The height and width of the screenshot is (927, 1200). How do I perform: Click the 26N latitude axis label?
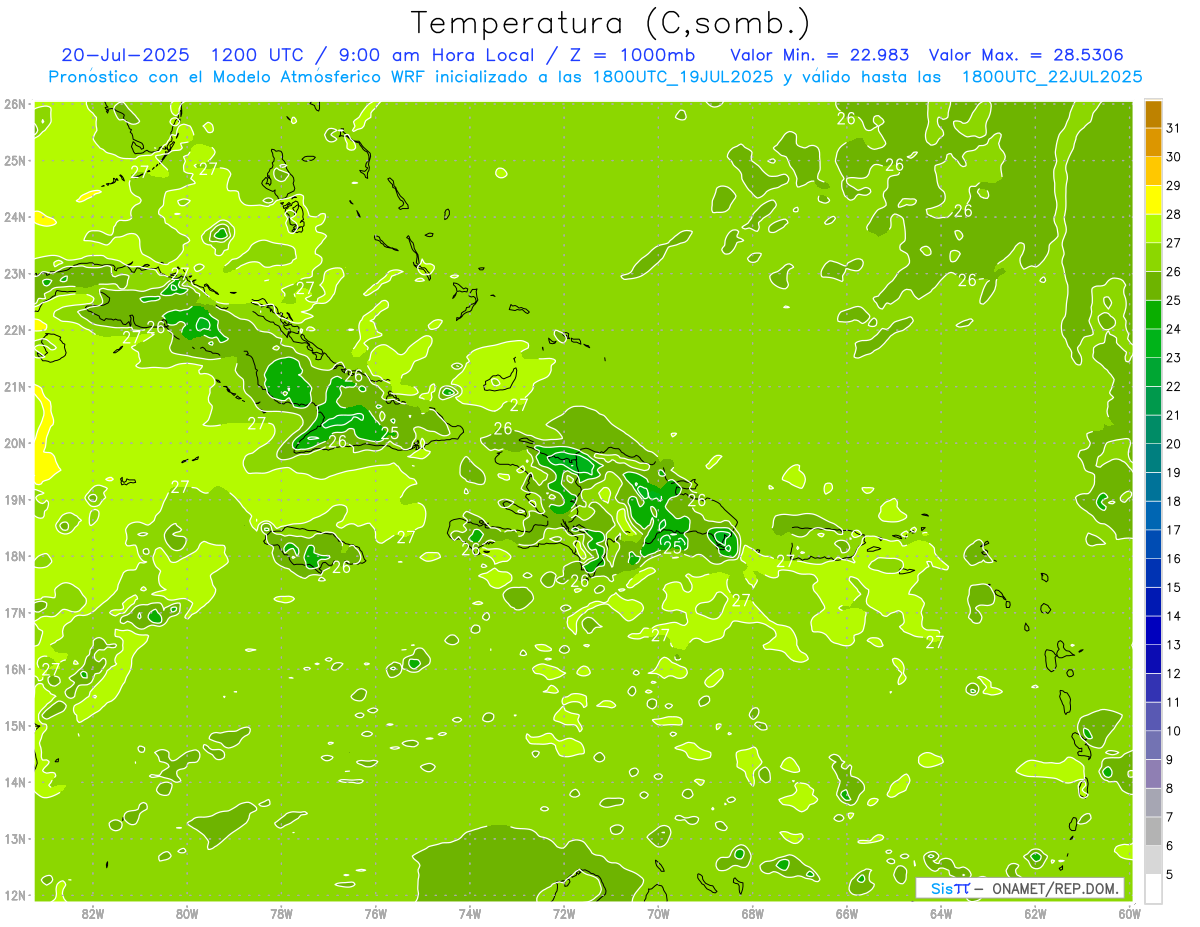click(14, 104)
